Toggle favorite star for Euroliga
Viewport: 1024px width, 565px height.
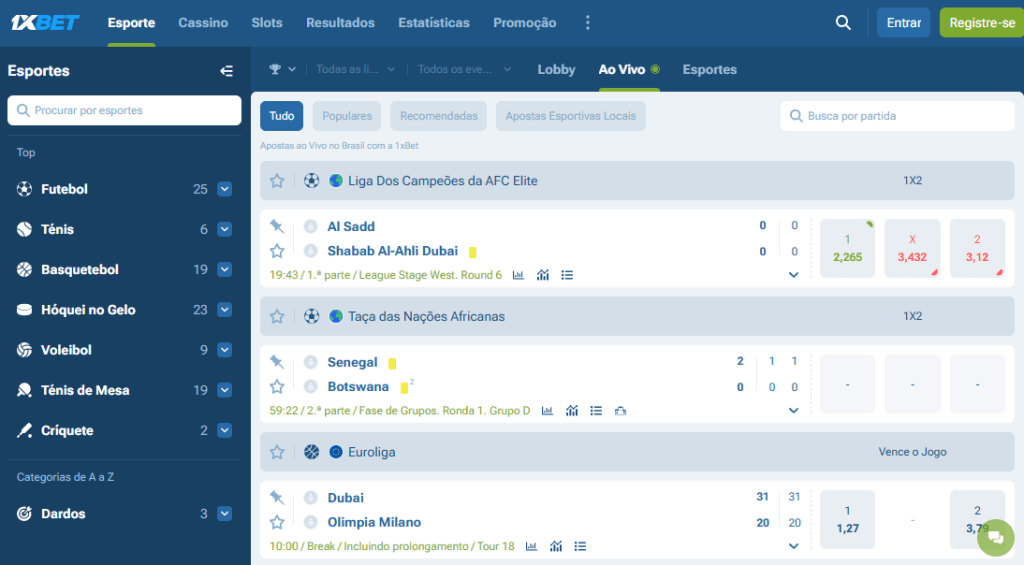tap(277, 452)
